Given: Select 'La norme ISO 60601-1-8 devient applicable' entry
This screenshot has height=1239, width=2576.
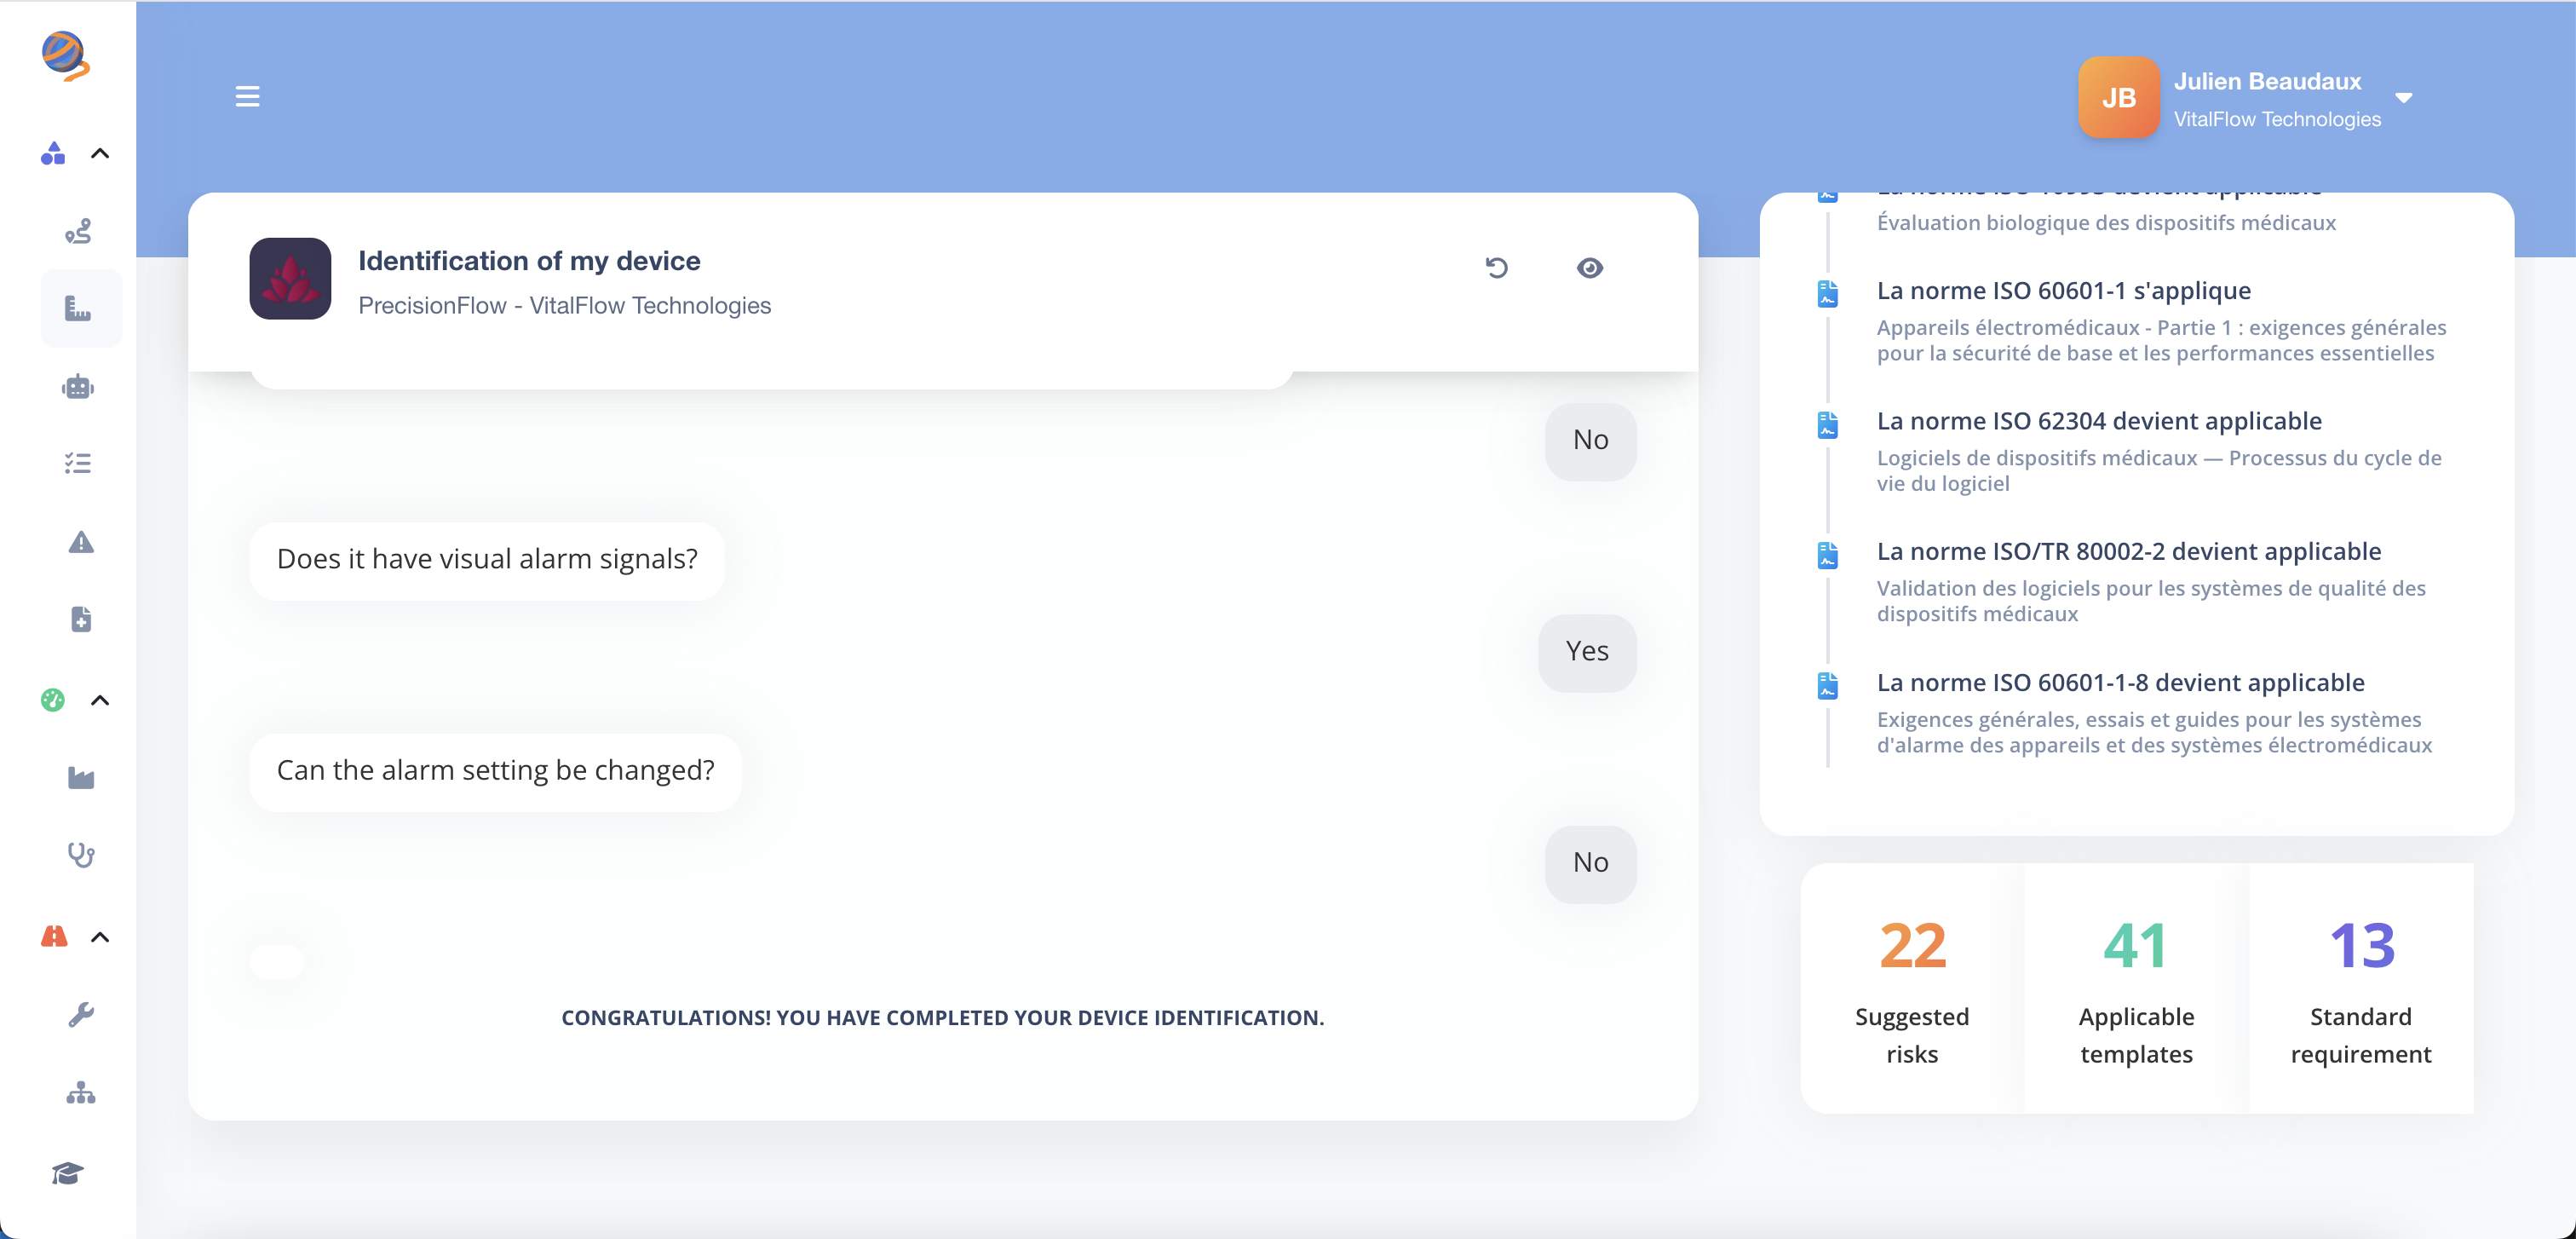Looking at the screenshot, I should tap(2120, 683).
